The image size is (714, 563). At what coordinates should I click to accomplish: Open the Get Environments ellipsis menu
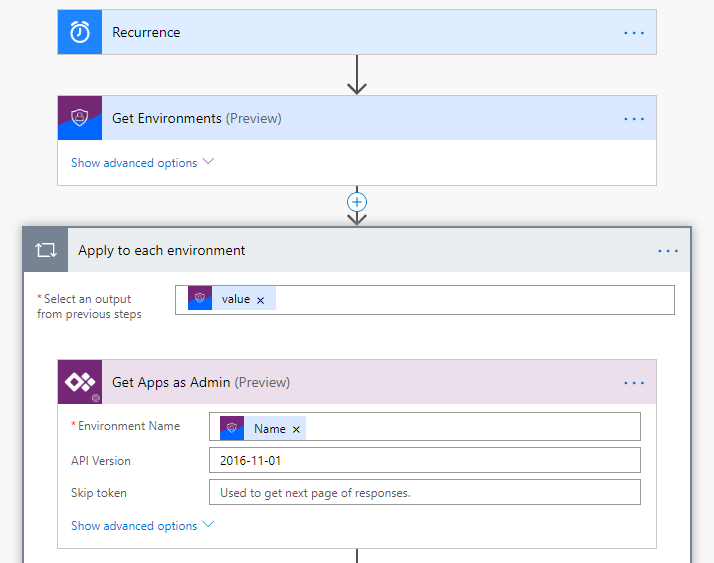[634, 118]
